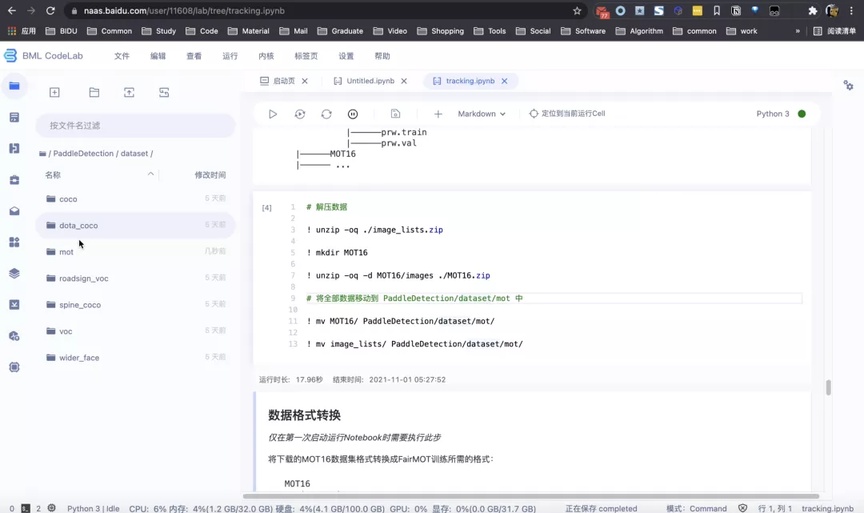Viewport: 864px width, 513px height.
Task: Click the Python 3 kernel name
Action: 773,114
